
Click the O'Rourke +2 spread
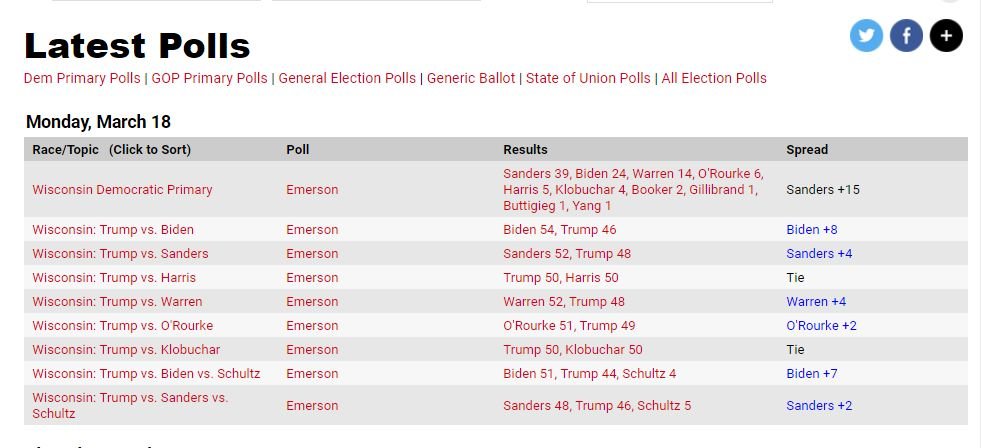(821, 326)
